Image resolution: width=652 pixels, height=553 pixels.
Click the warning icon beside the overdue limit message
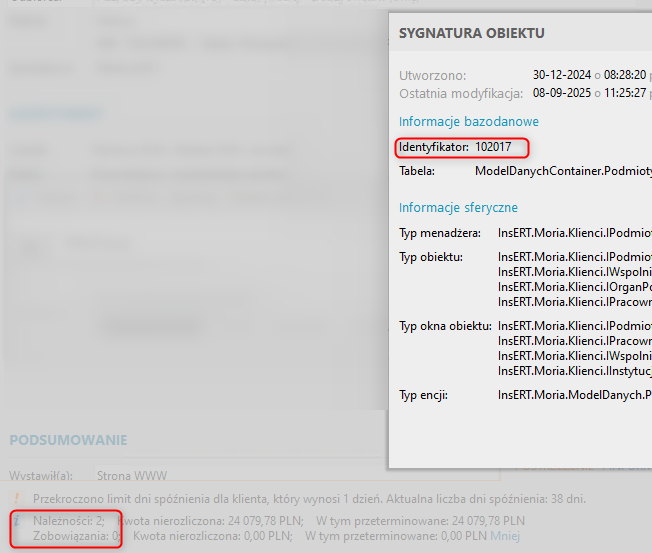coord(17,498)
